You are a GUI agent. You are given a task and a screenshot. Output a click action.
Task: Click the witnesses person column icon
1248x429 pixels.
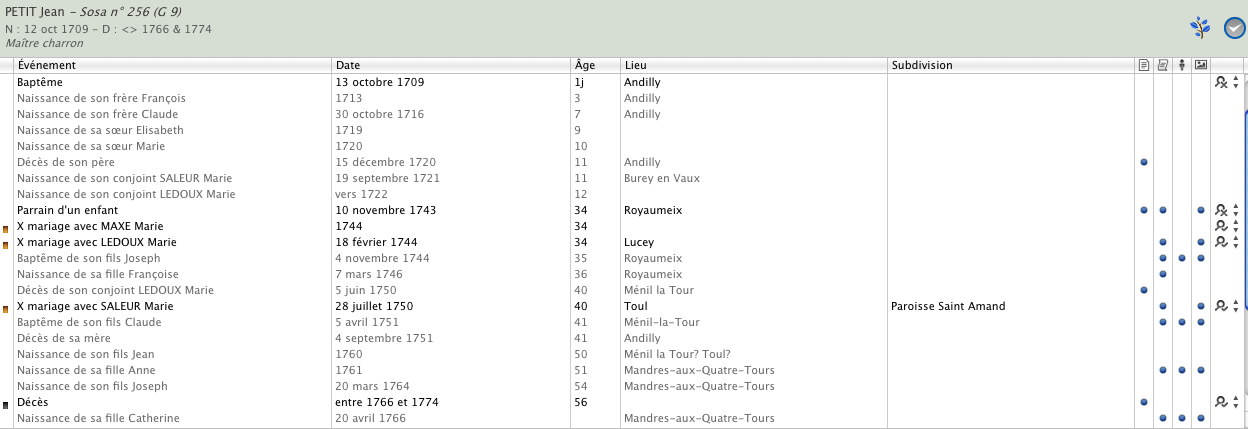pyautogui.click(x=1181, y=65)
